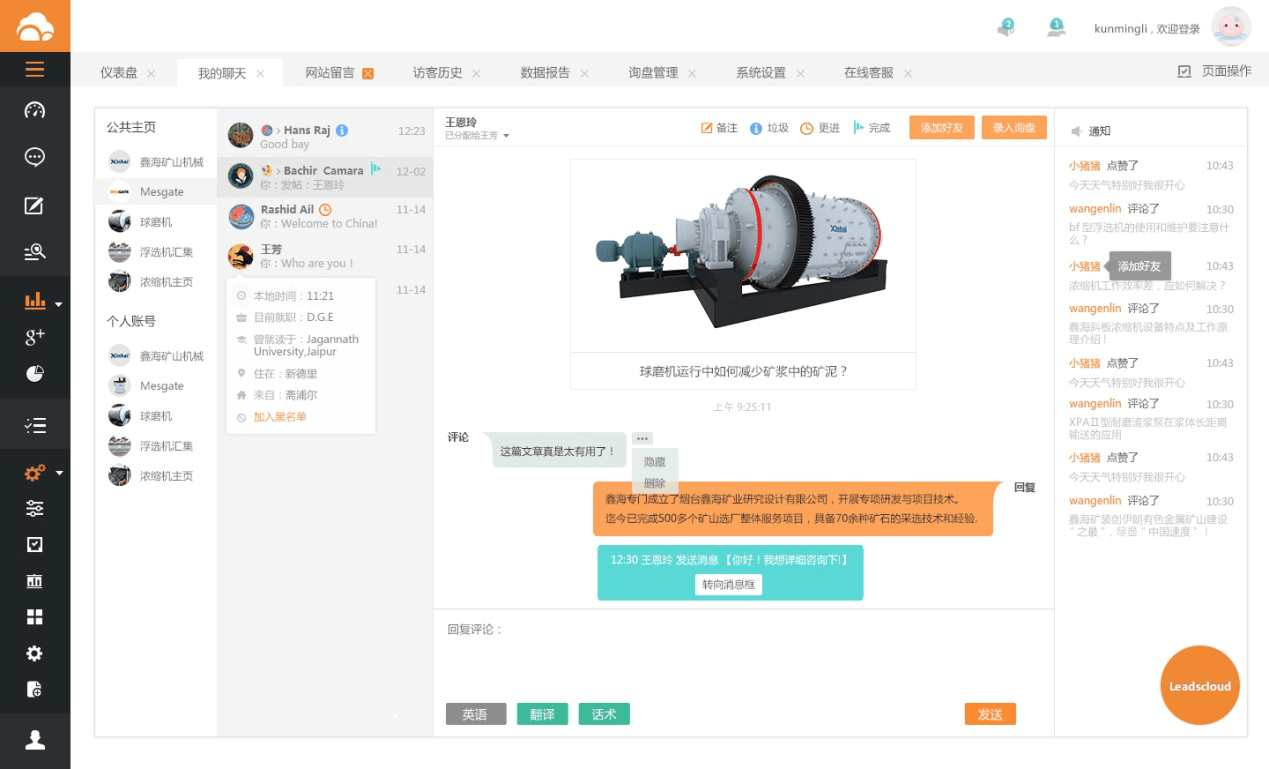This screenshot has height=769, width=1269.
Task: Send the reply with 发送
Action: click(990, 714)
